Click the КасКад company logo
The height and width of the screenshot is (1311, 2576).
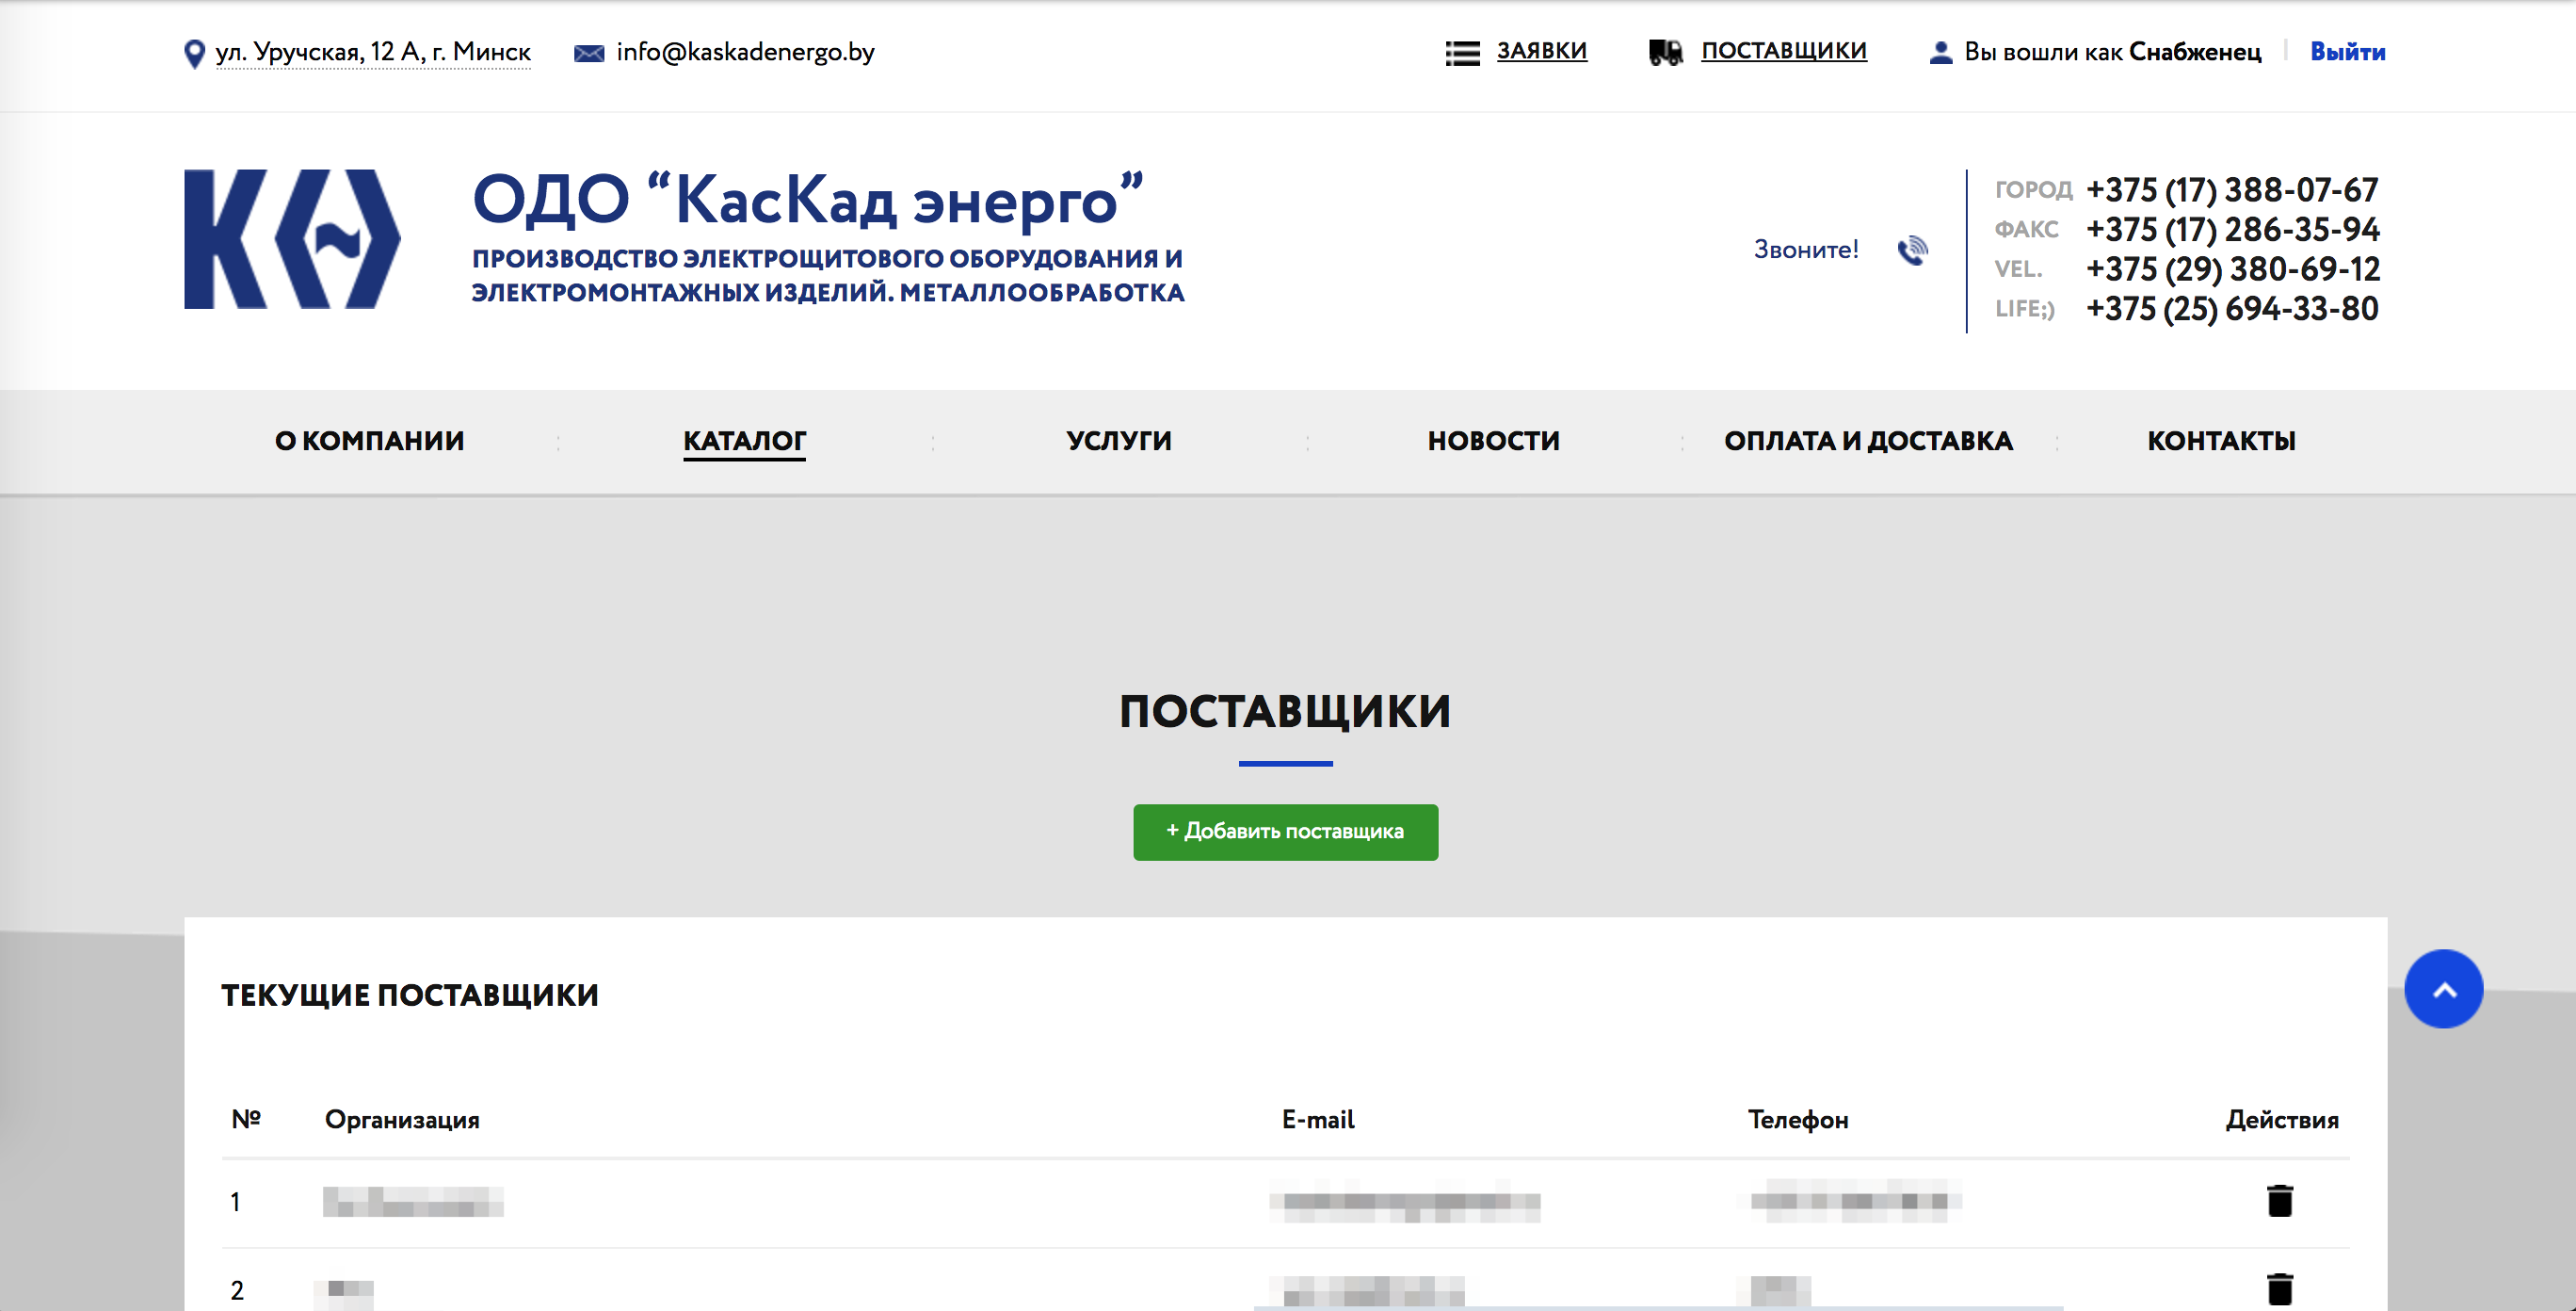coord(292,239)
